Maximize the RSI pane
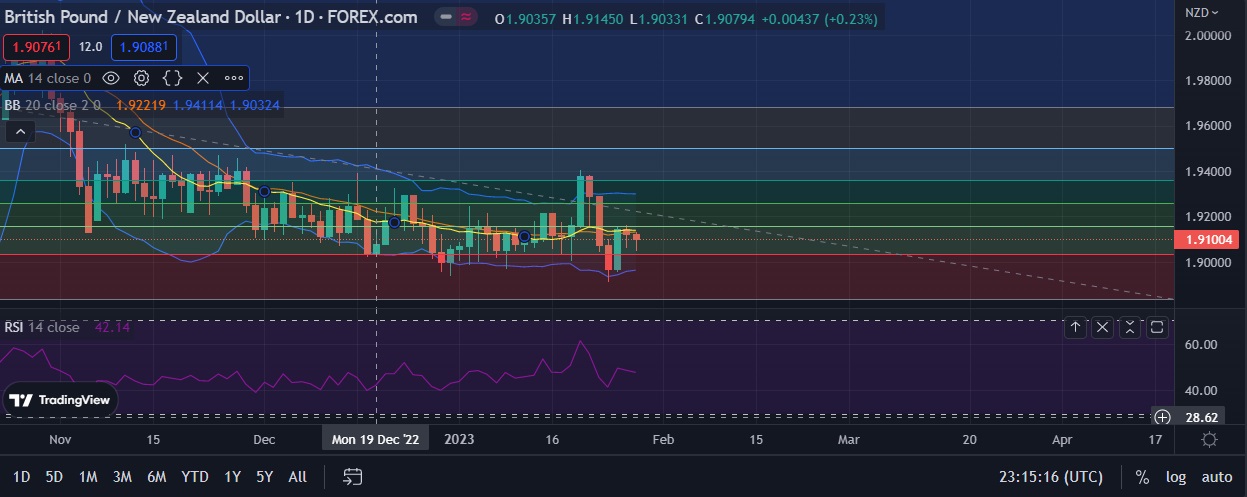Image resolution: width=1247 pixels, height=497 pixels. click(1157, 327)
